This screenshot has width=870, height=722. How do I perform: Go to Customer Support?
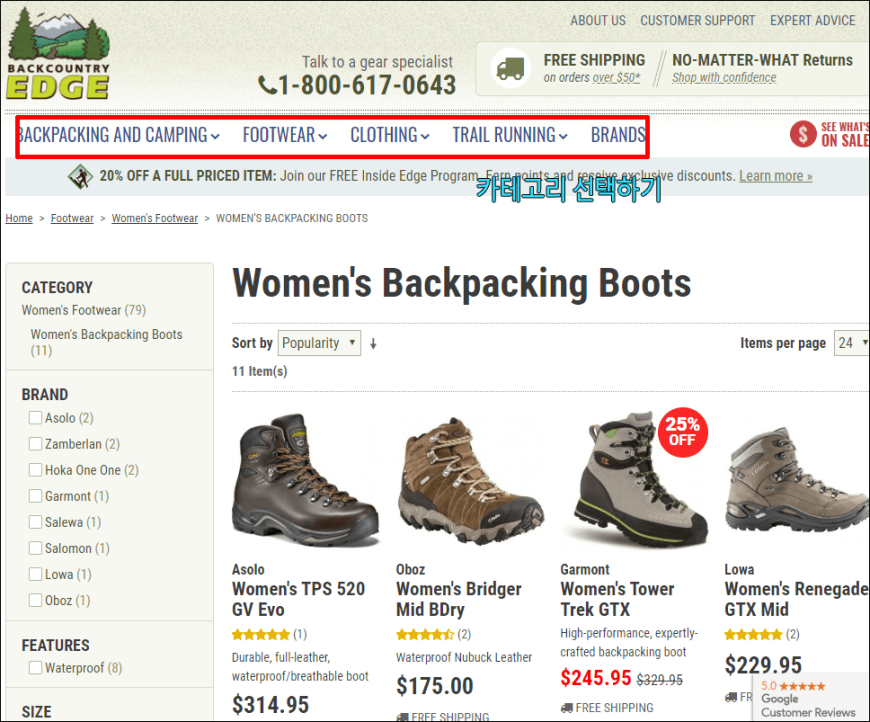point(697,21)
